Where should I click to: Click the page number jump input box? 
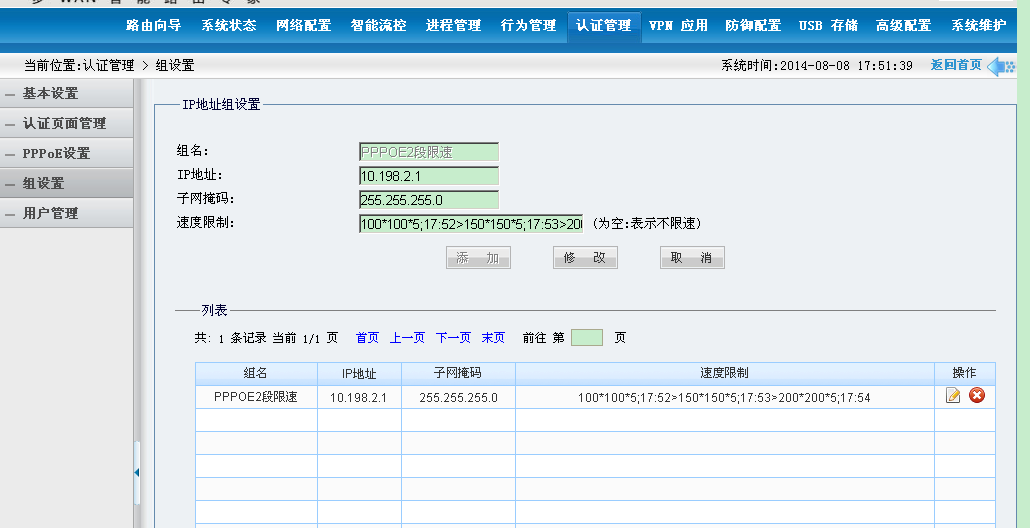click(x=586, y=338)
